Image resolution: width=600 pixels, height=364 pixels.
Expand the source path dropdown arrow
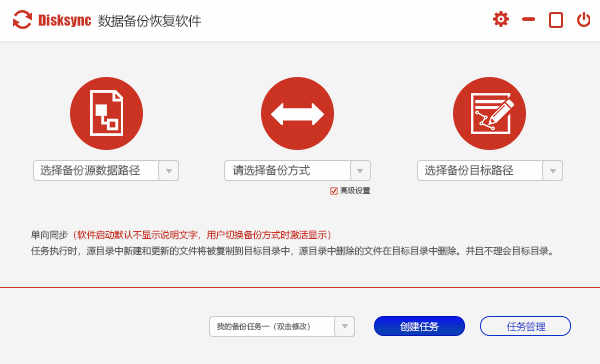coord(169,171)
